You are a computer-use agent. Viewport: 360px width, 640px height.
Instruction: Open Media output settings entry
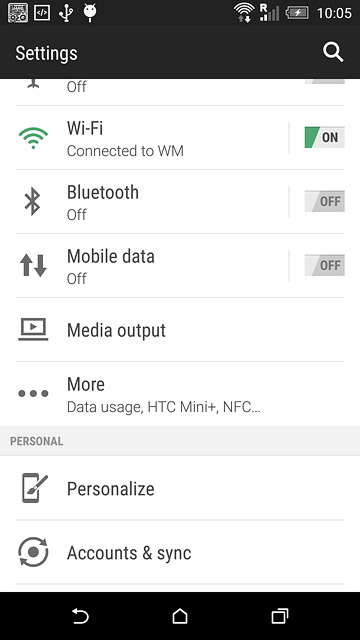[x=180, y=330]
